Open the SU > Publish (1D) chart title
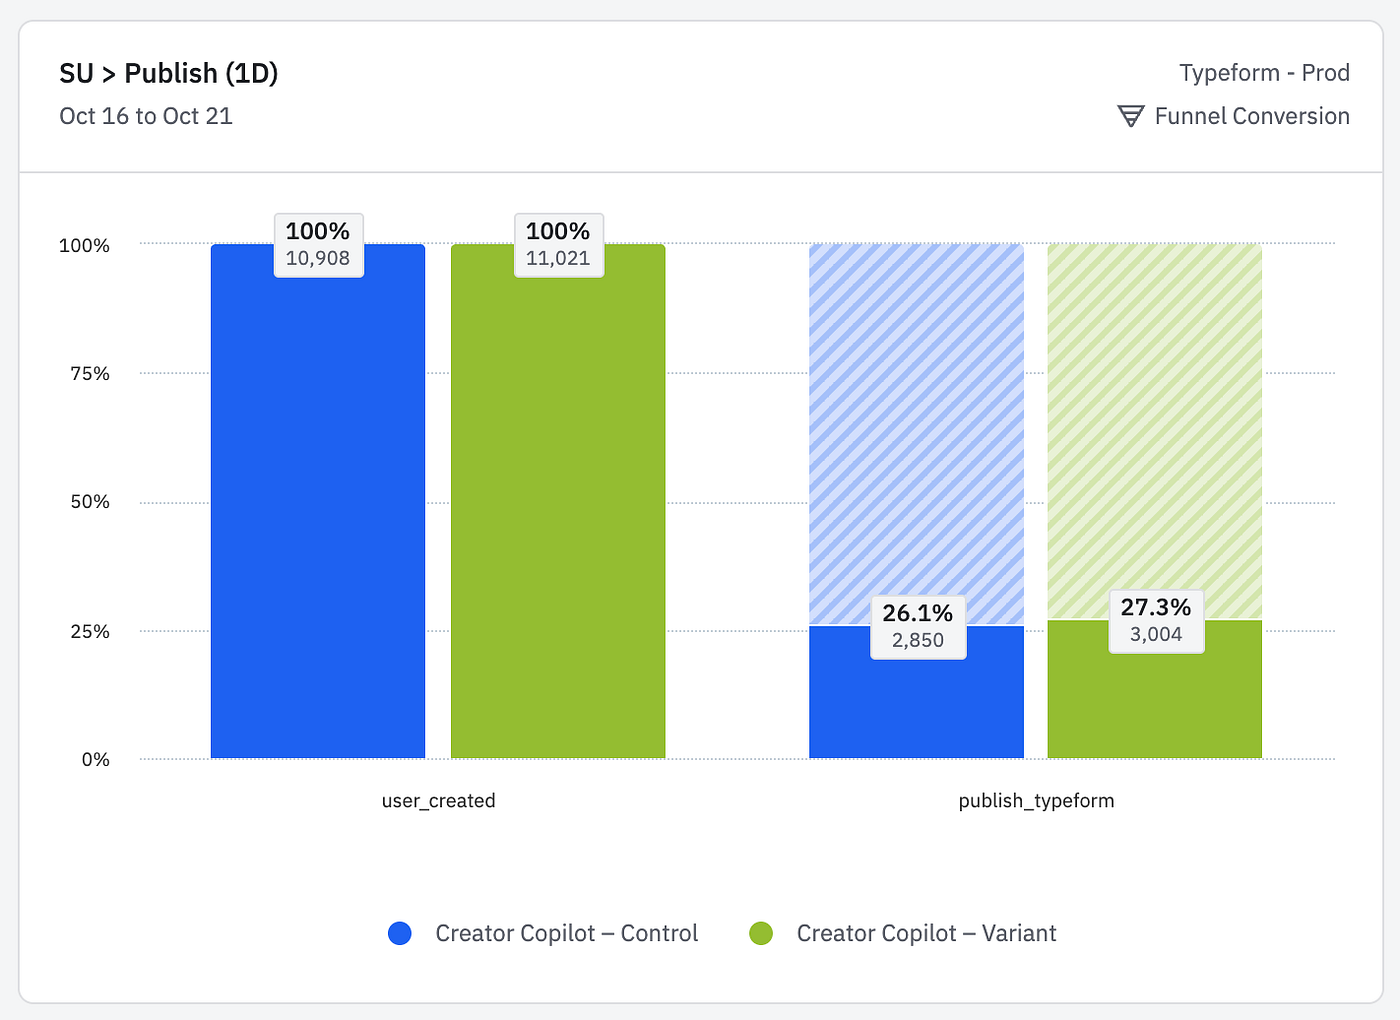 click(x=169, y=73)
